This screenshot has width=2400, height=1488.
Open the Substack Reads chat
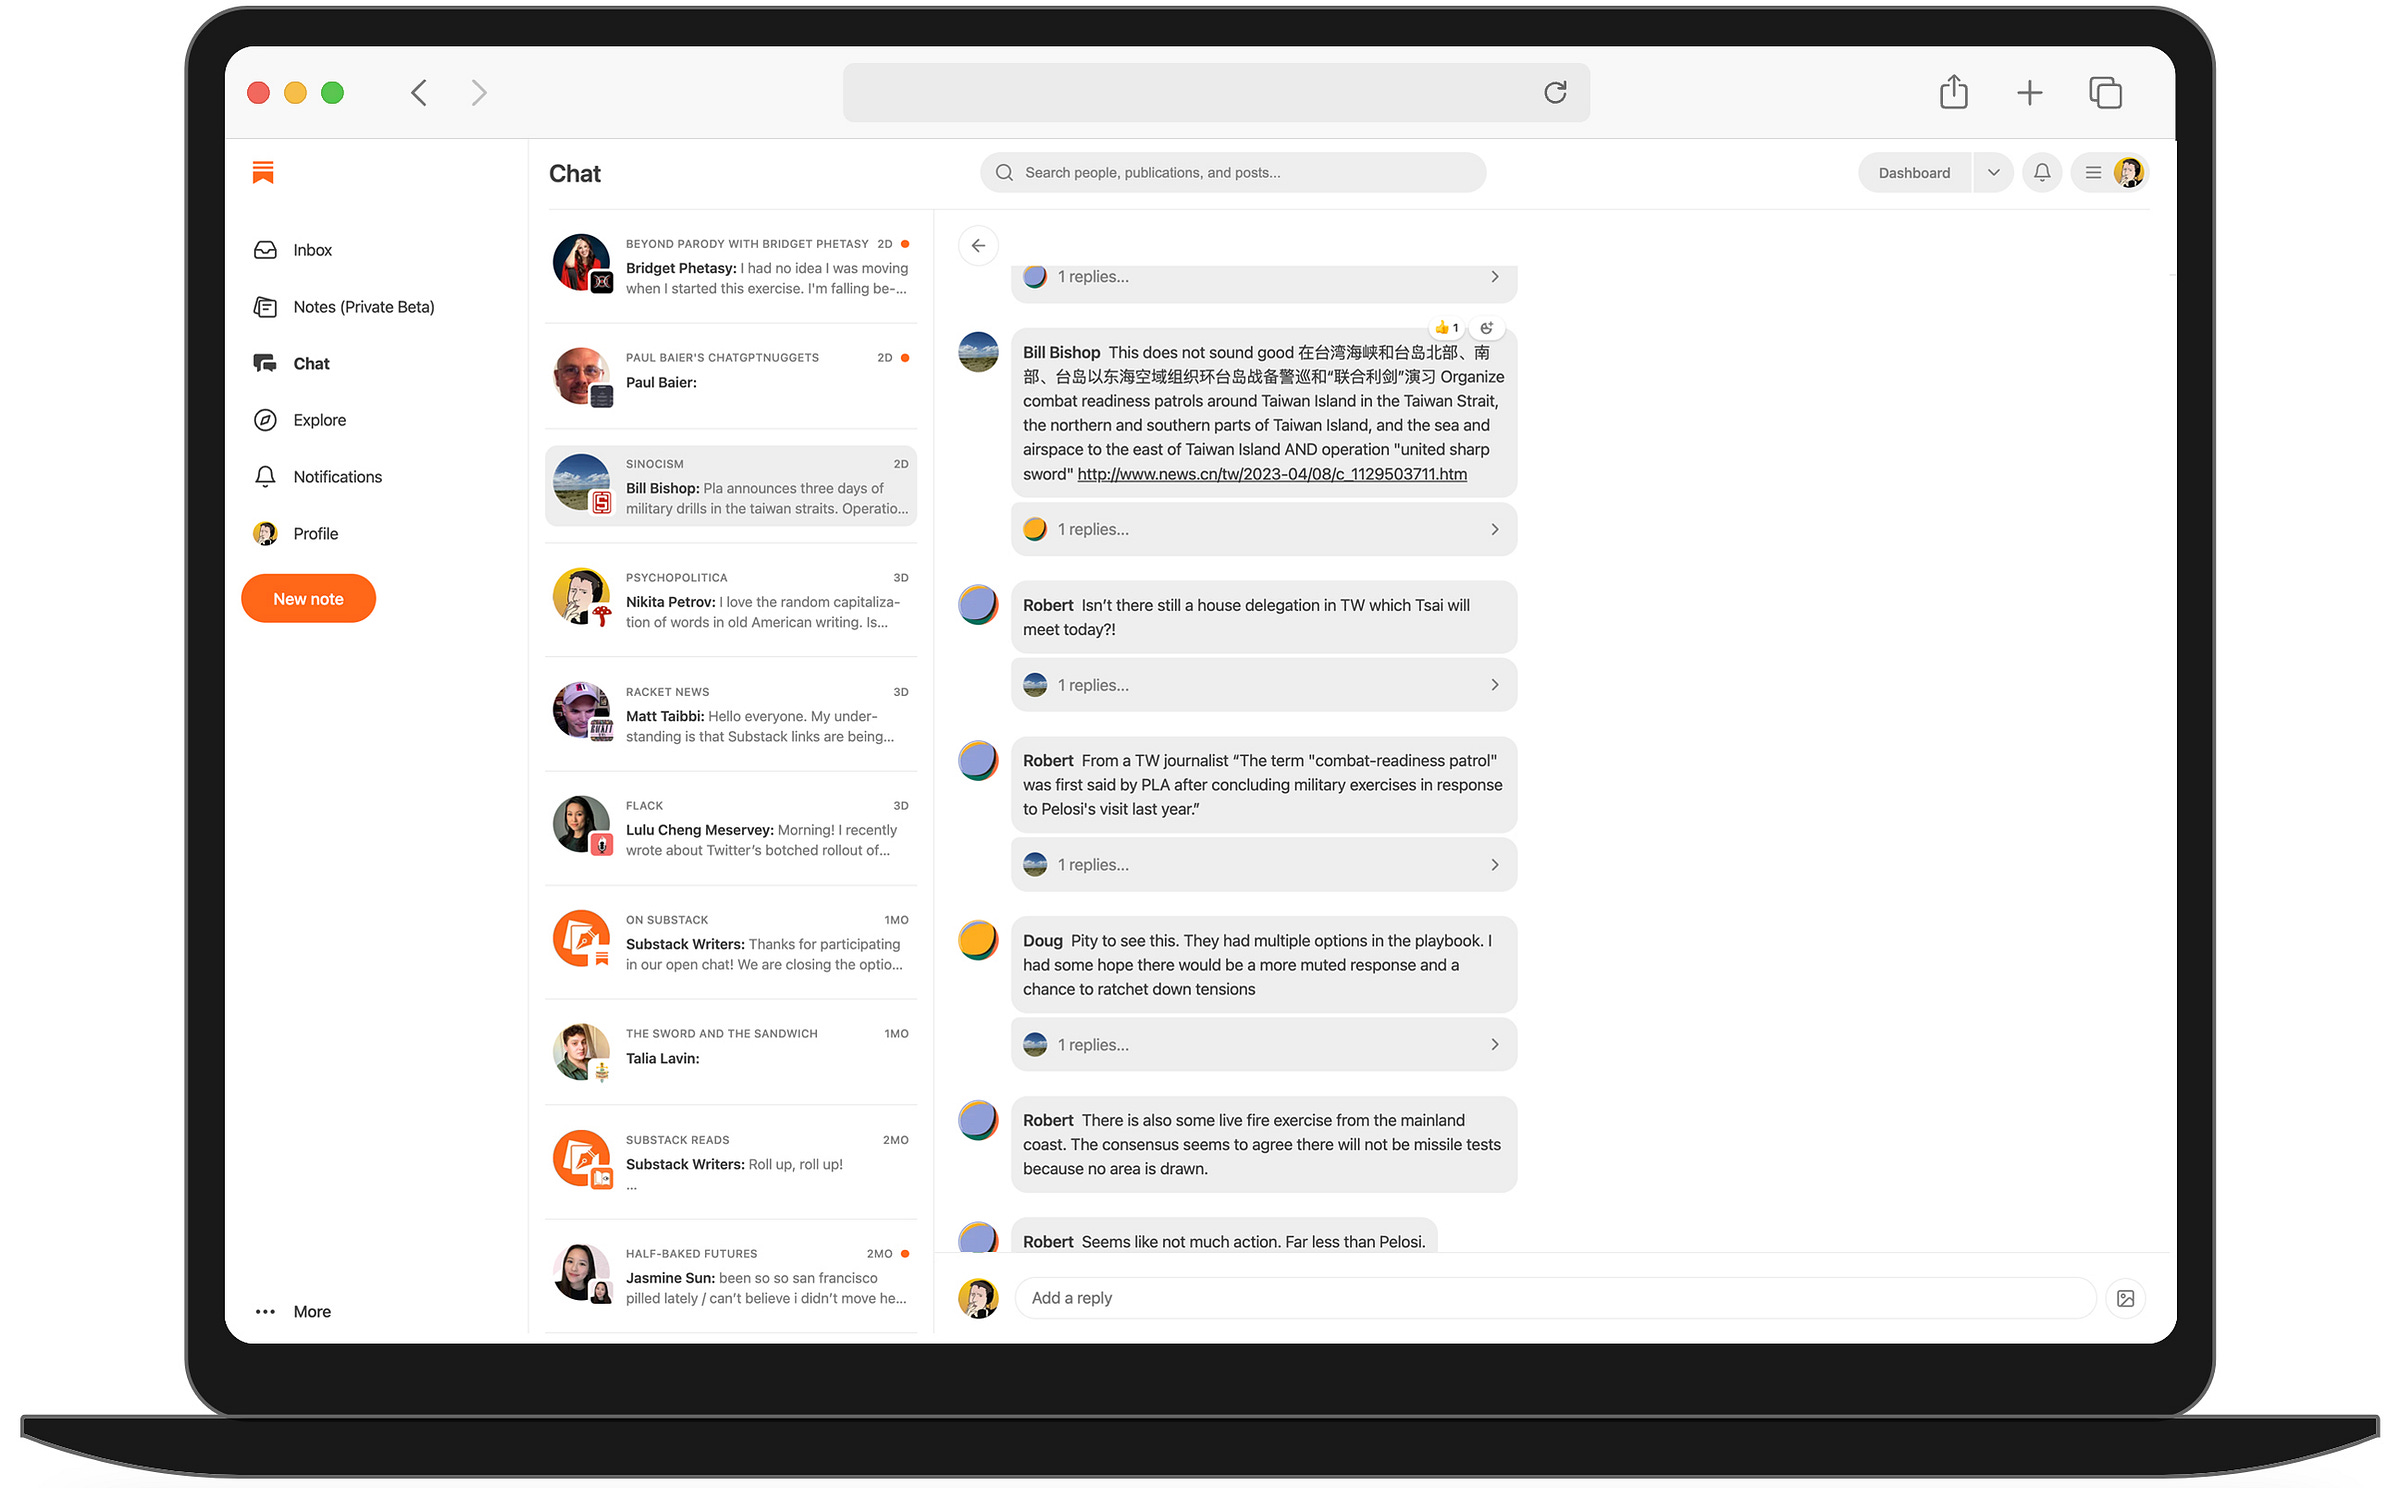point(731,1162)
